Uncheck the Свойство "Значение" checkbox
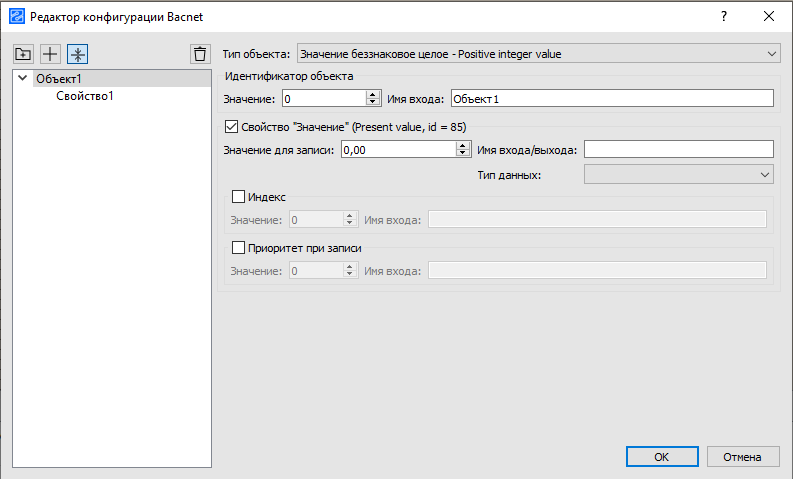Image resolution: width=793 pixels, height=479 pixels. (x=231, y=126)
